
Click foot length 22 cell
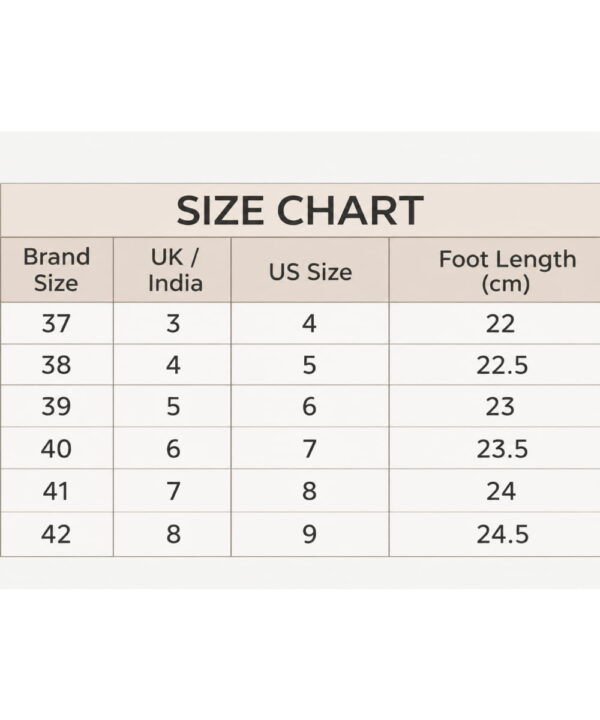[494, 323]
